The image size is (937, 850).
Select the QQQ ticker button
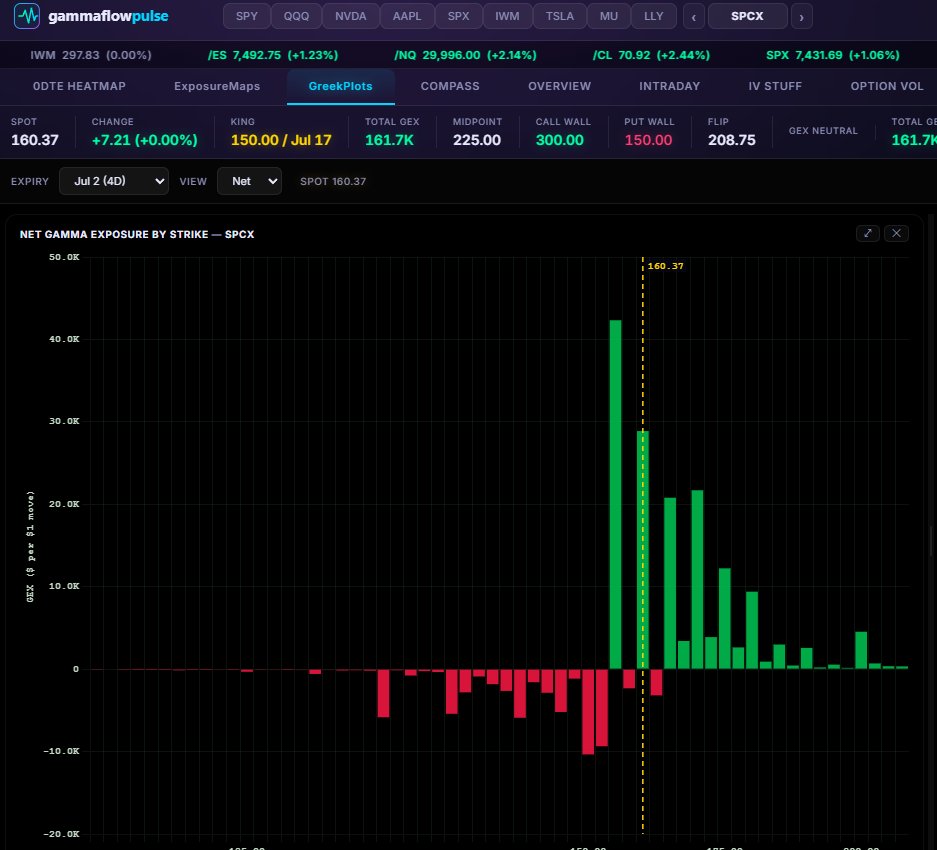[296, 16]
